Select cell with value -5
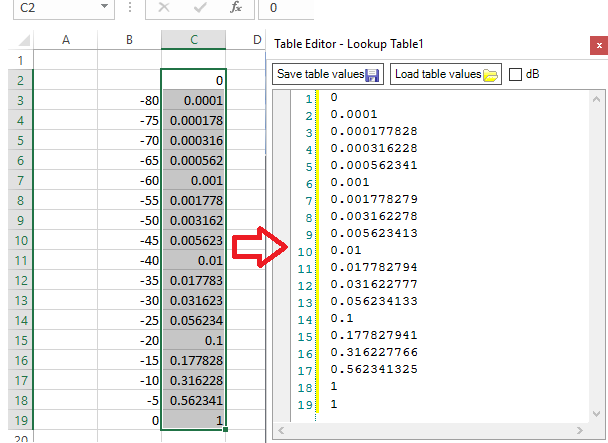This screenshot has height=443, width=608. tap(129, 401)
